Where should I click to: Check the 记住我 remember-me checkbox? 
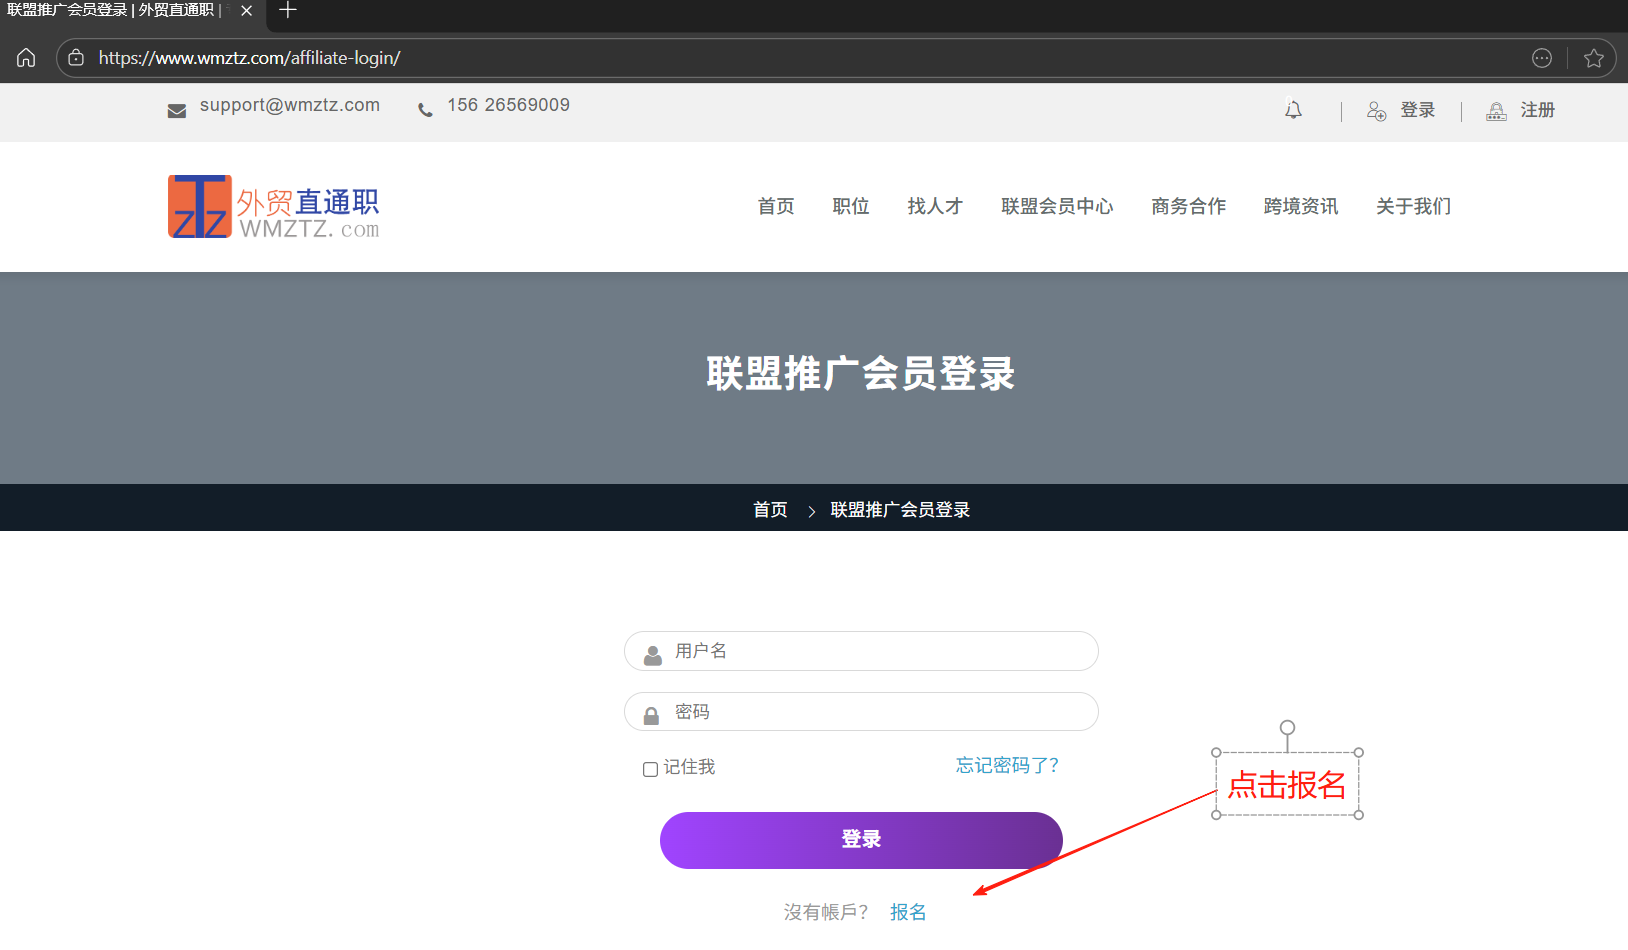(x=649, y=768)
